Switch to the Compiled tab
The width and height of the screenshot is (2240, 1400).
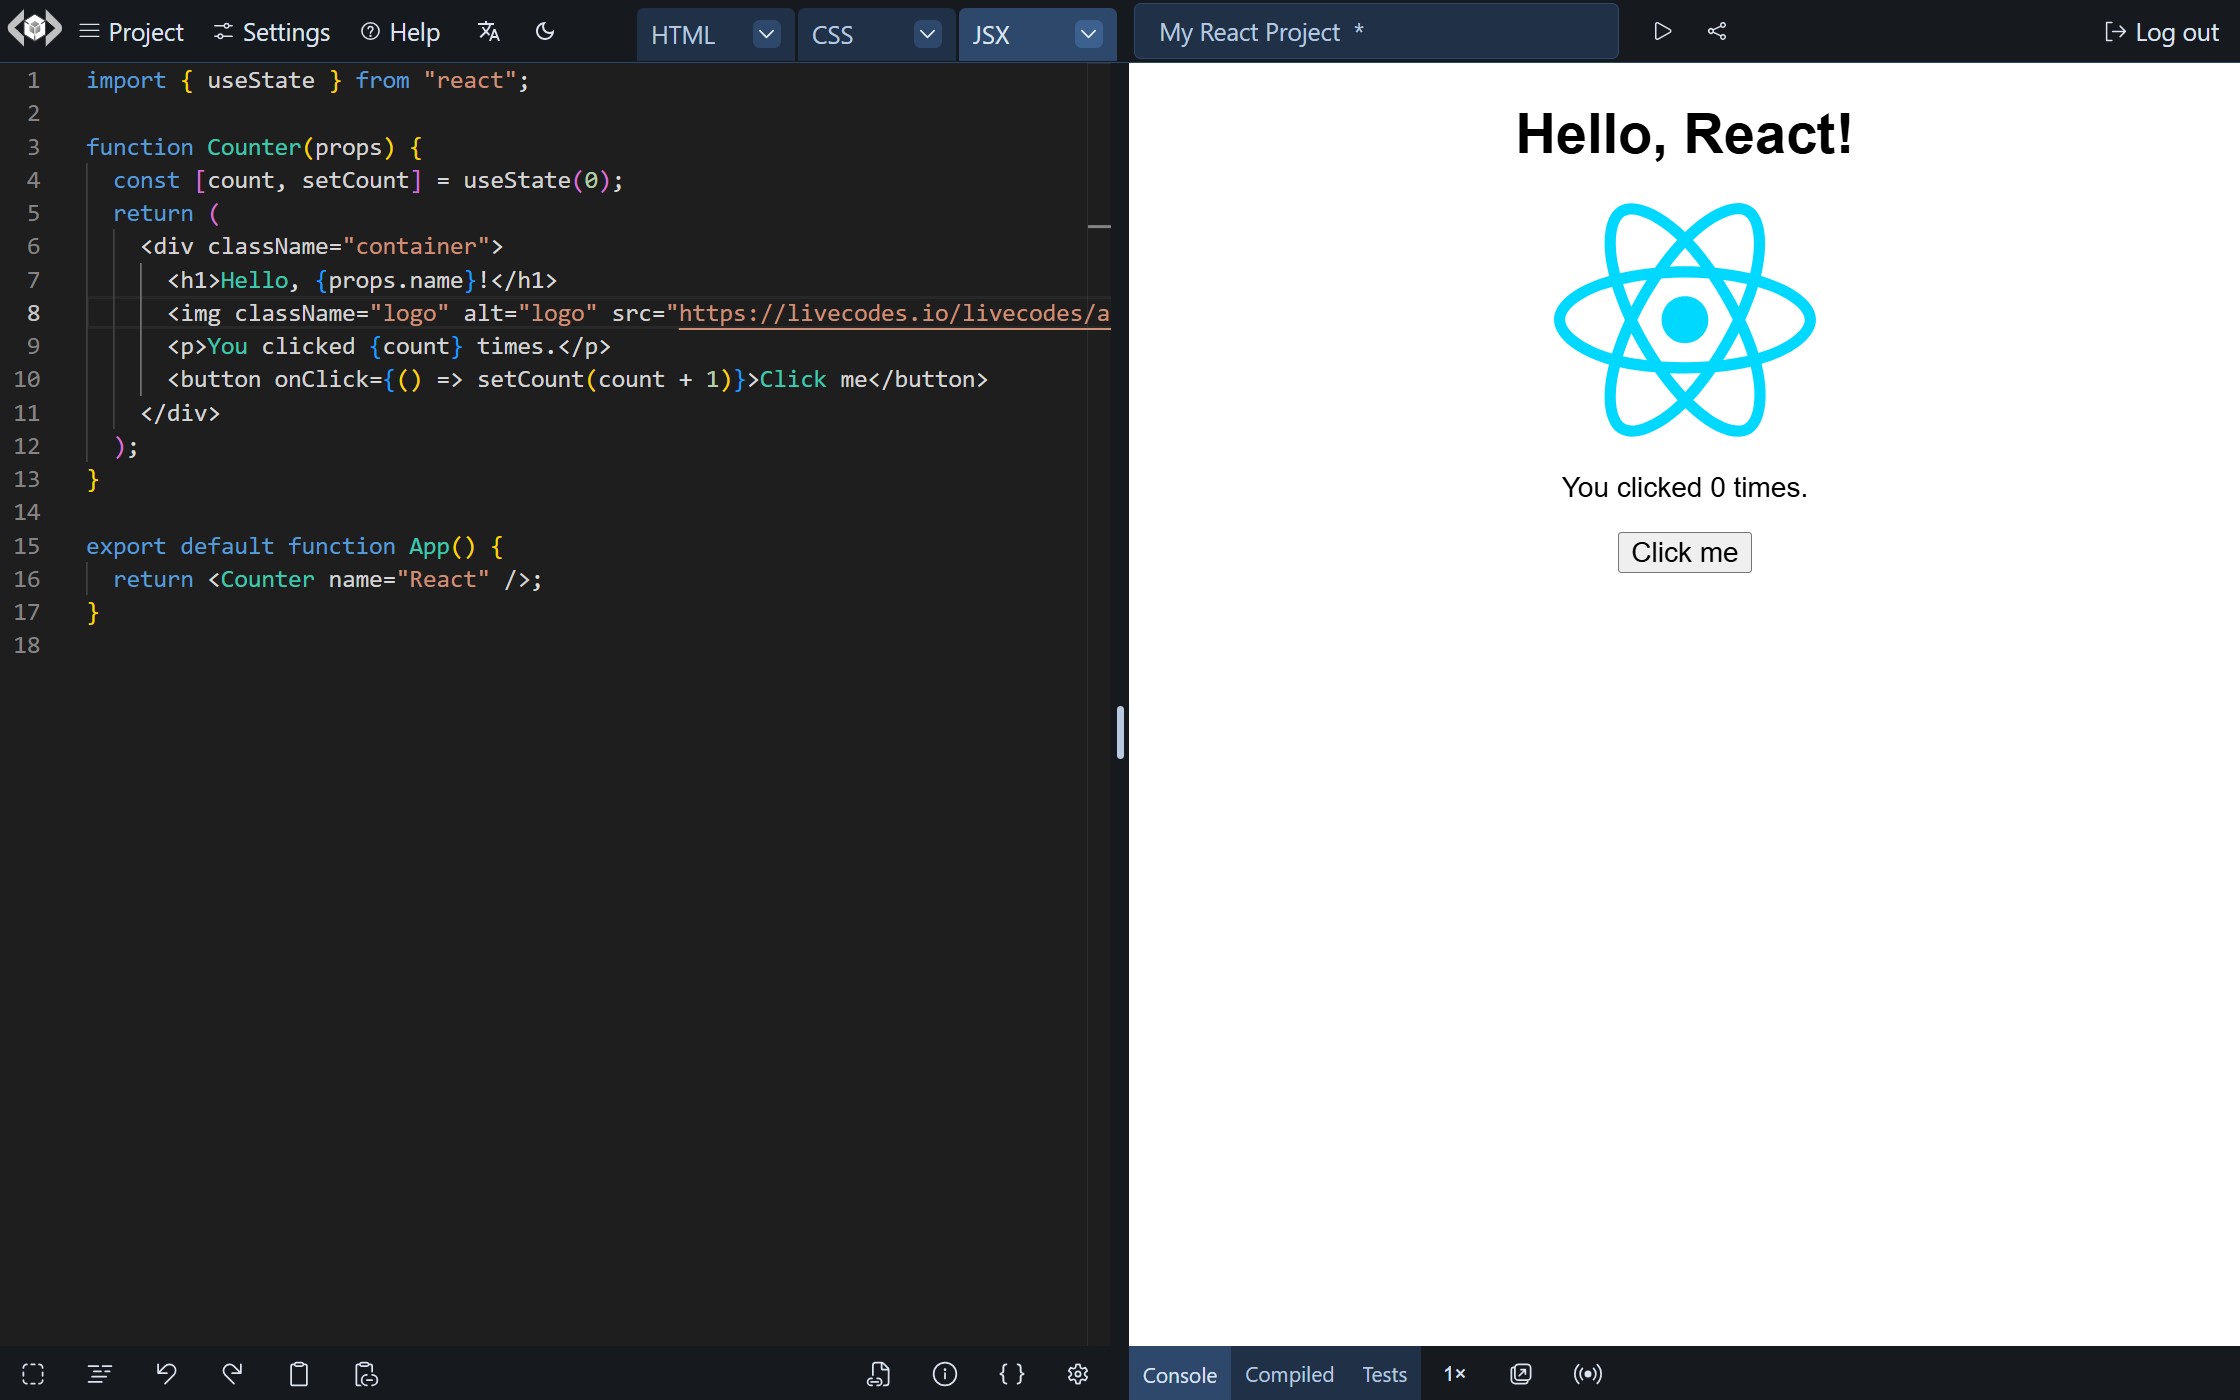point(1288,1373)
